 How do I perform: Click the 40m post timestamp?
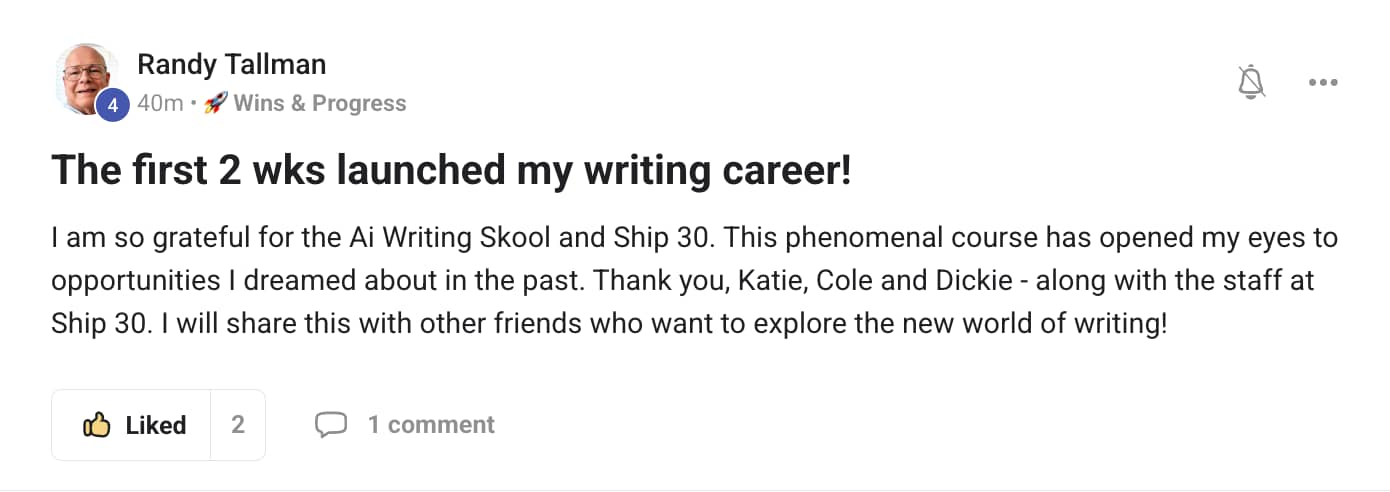click(x=159, y=103)
